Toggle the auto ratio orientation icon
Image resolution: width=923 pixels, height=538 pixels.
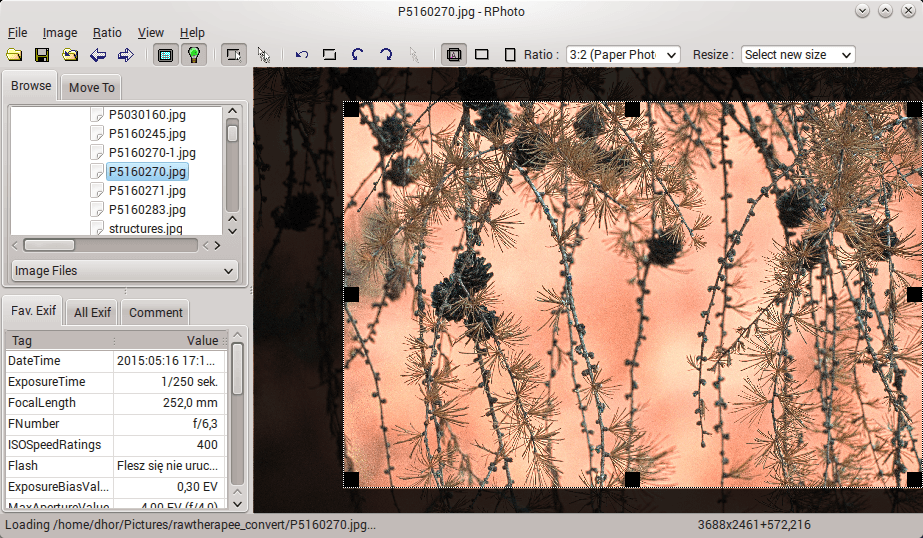[454, 55]
